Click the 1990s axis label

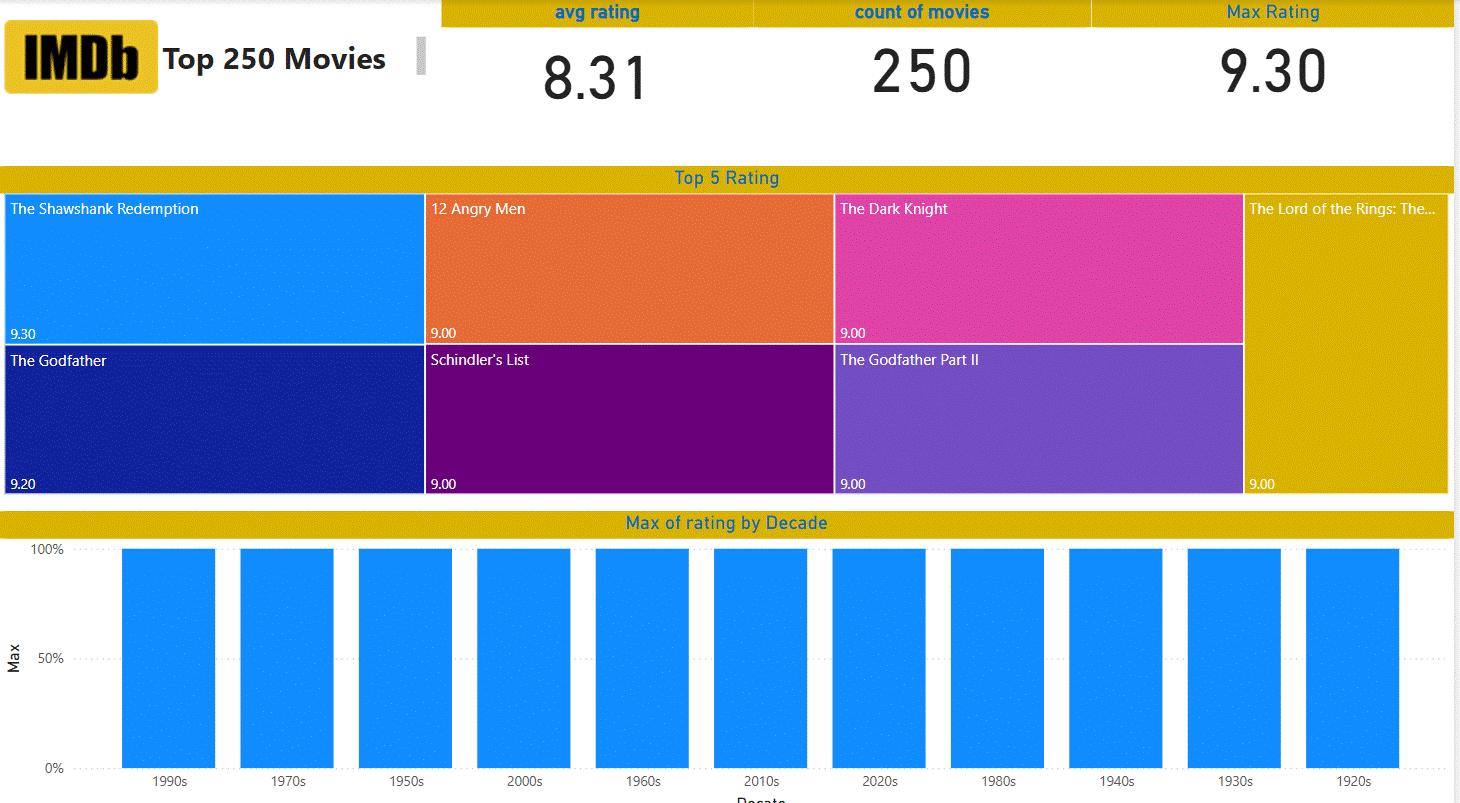(x=169, y=782)
